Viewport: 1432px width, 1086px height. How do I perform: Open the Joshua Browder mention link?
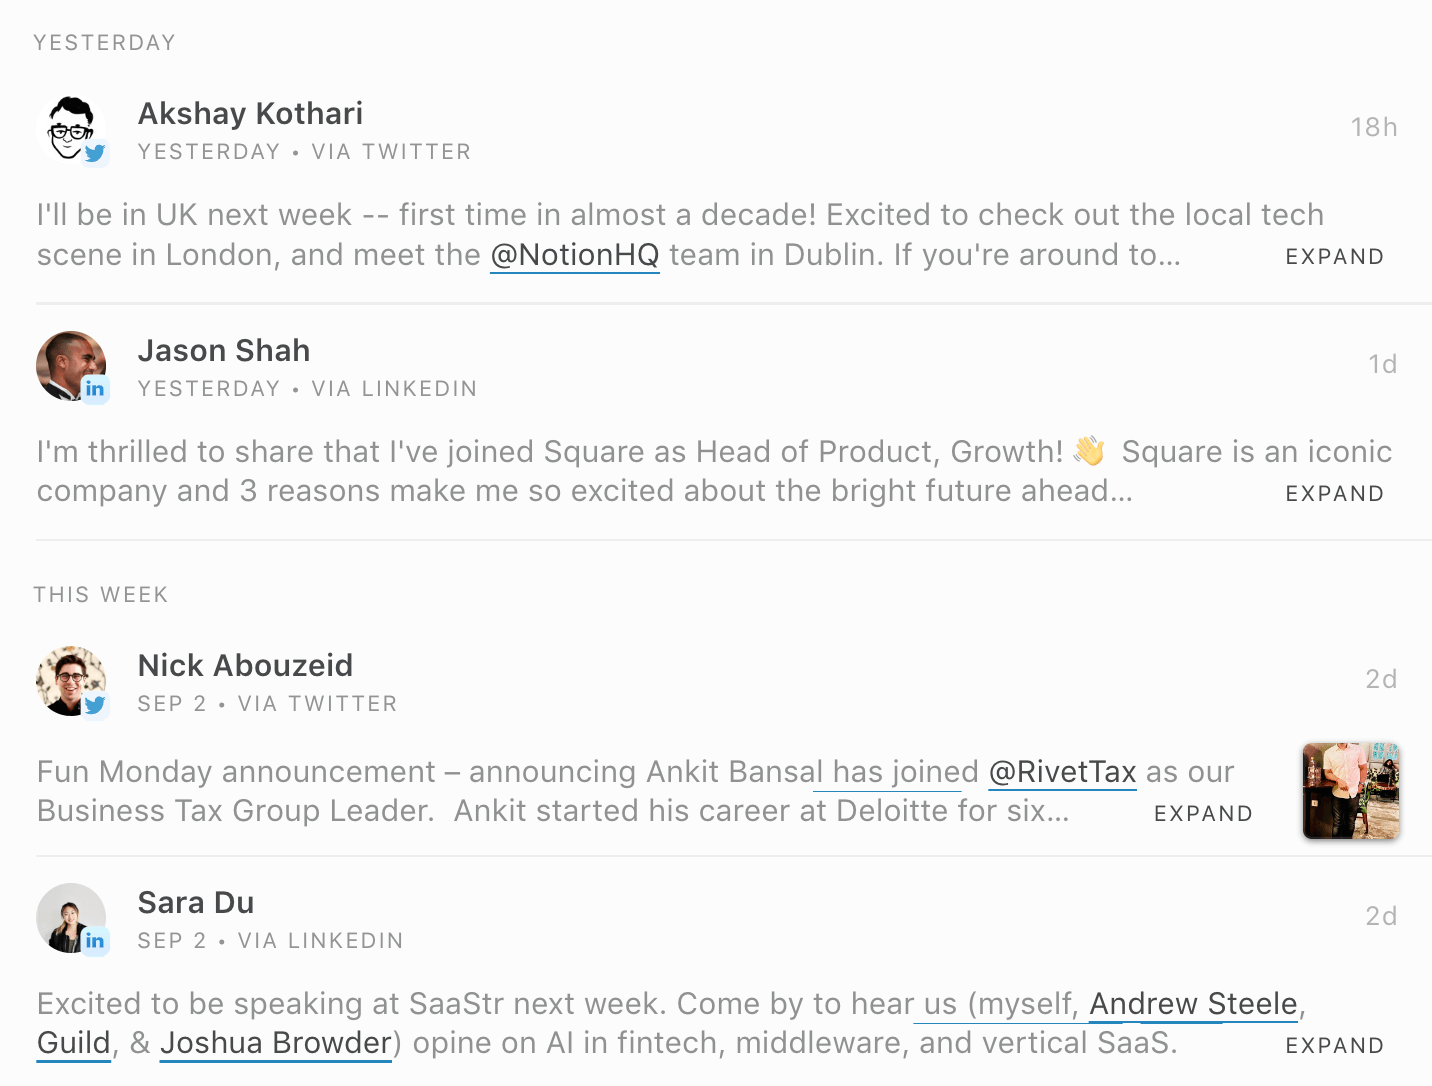[276, 1043]
